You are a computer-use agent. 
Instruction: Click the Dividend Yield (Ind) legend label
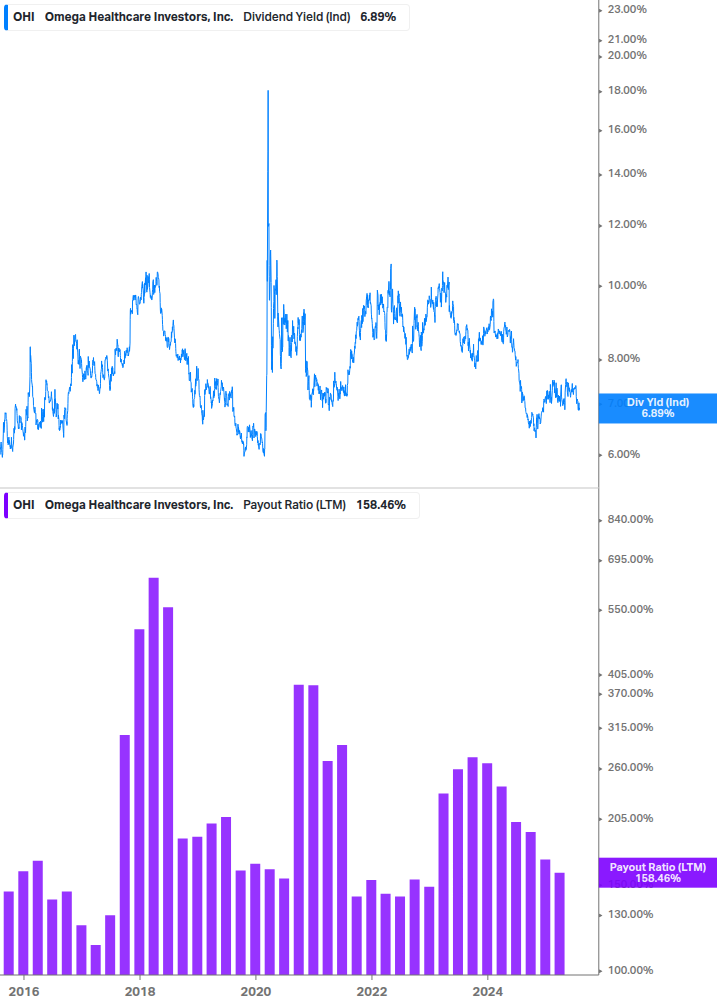point(297,17)
